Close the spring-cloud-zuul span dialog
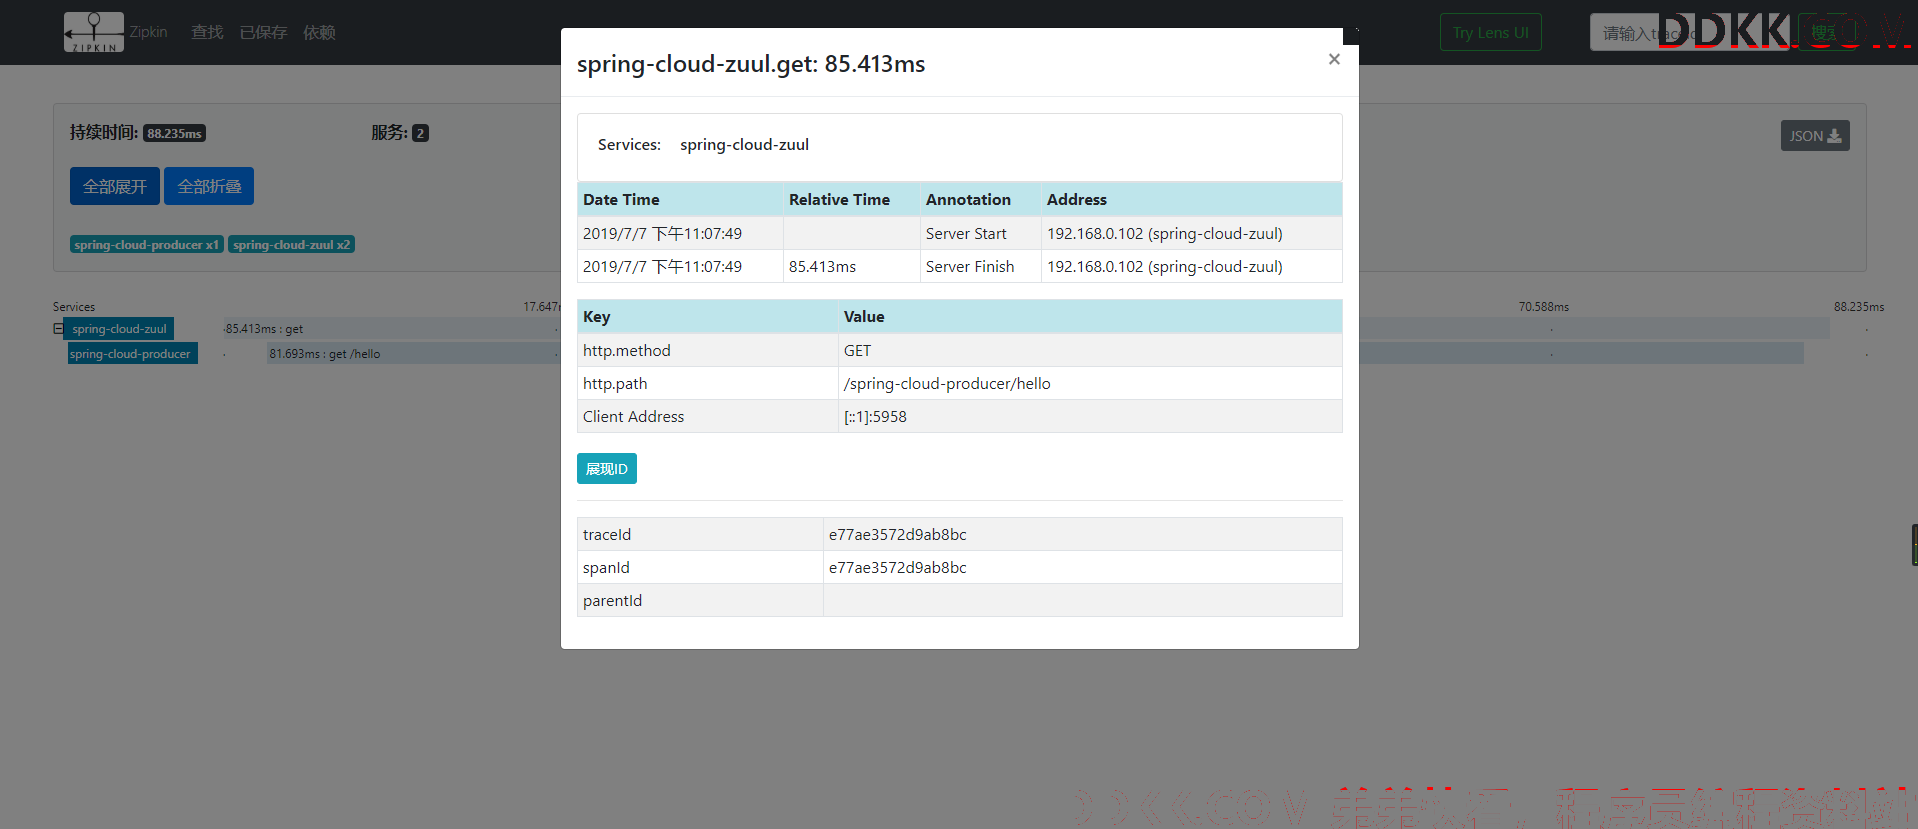 [1334, 60]
